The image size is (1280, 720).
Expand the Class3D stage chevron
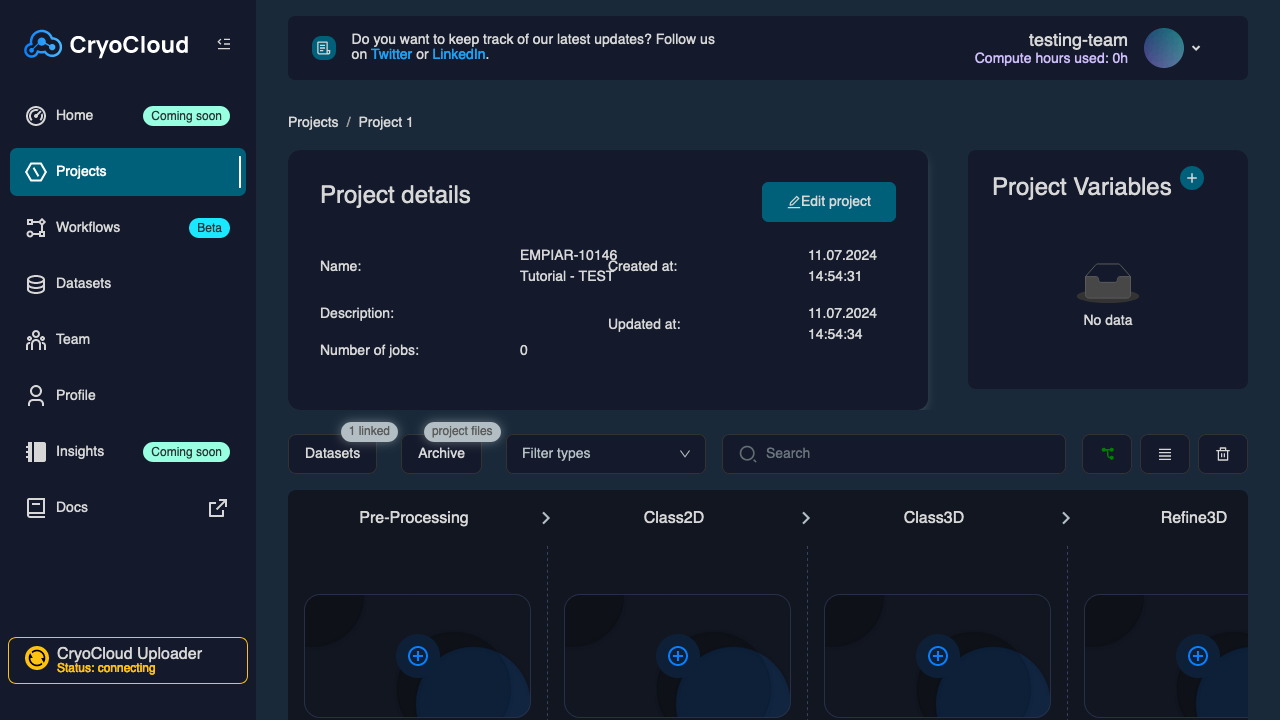click(1066, 518)
